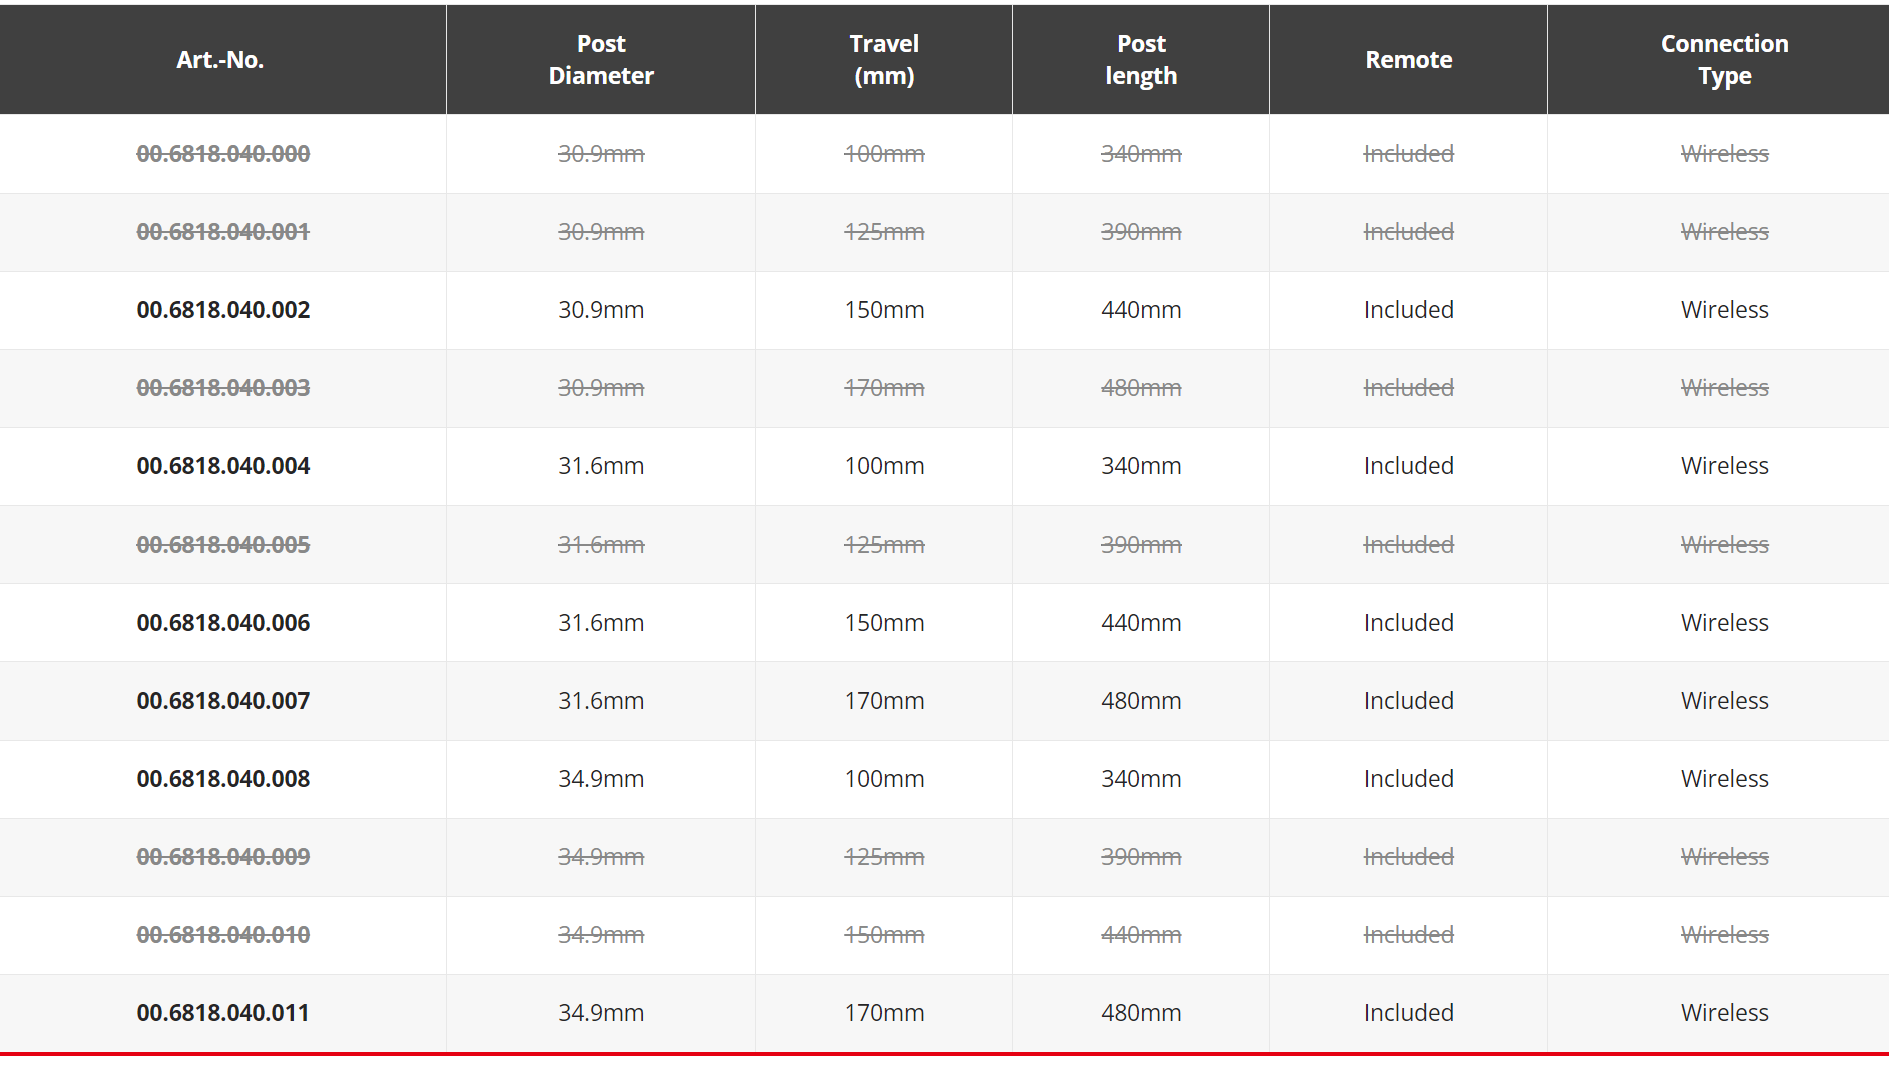The image size is (1889, 1074).
Task: Select article number 00.6818.040.001
Action: pyautogui.click(x=223, y=232)
